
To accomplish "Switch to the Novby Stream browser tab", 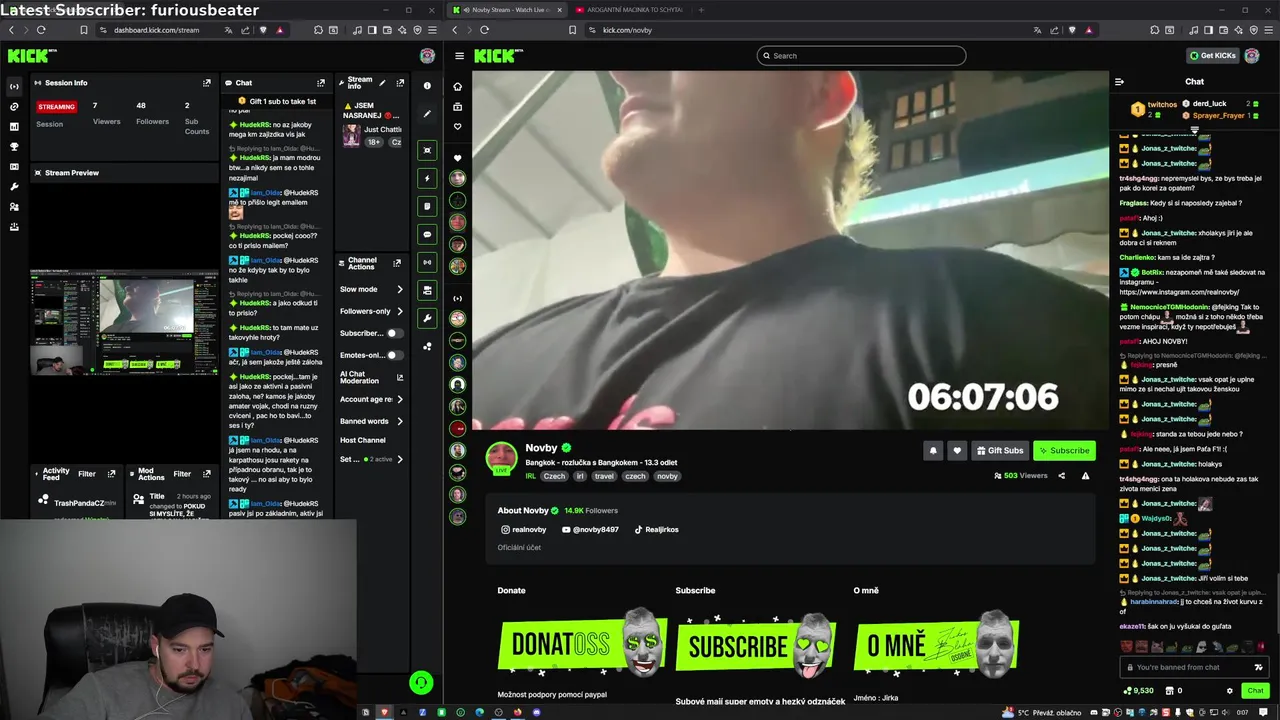I will tap(507, 10).
